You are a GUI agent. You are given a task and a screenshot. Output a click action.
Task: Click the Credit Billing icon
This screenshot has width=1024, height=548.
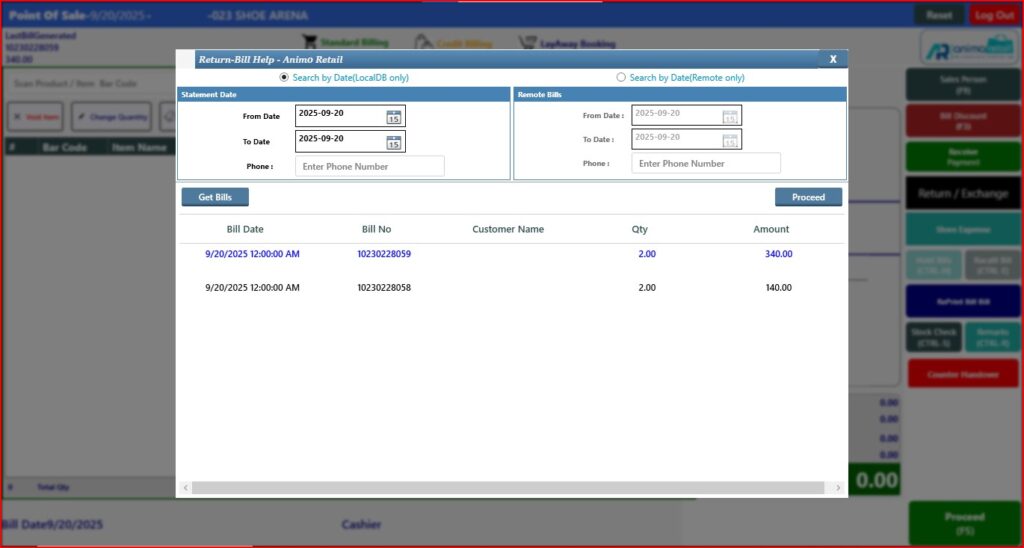tap(424, 43)
